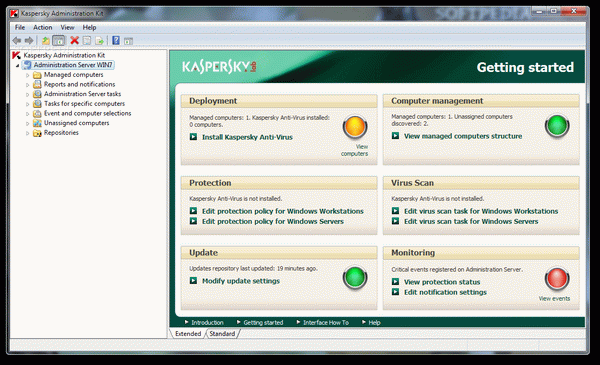Open the Action menu
The width and height of the screenshot is (600, 365).
(42, 27)
